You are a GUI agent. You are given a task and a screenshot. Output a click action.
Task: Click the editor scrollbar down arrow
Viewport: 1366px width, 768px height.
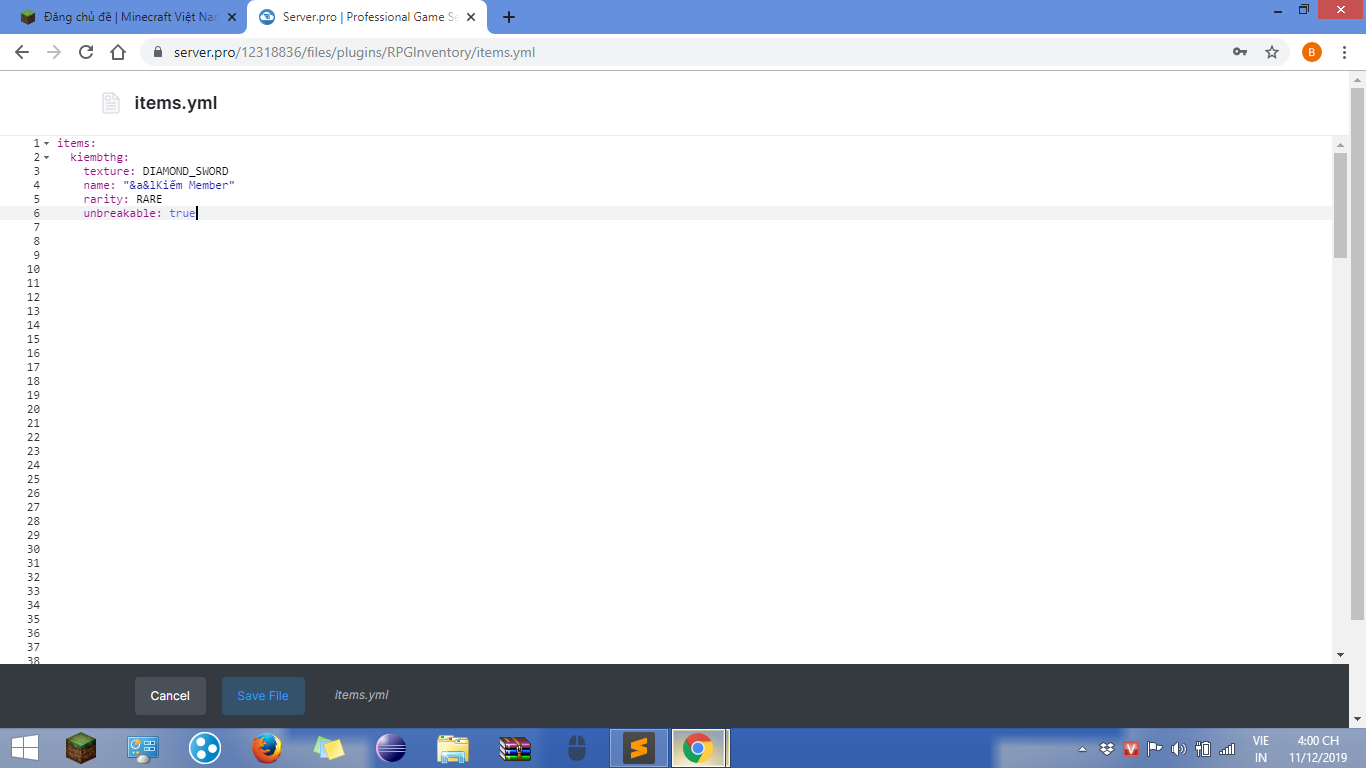pyautogui.click(x=1340, y=655)
